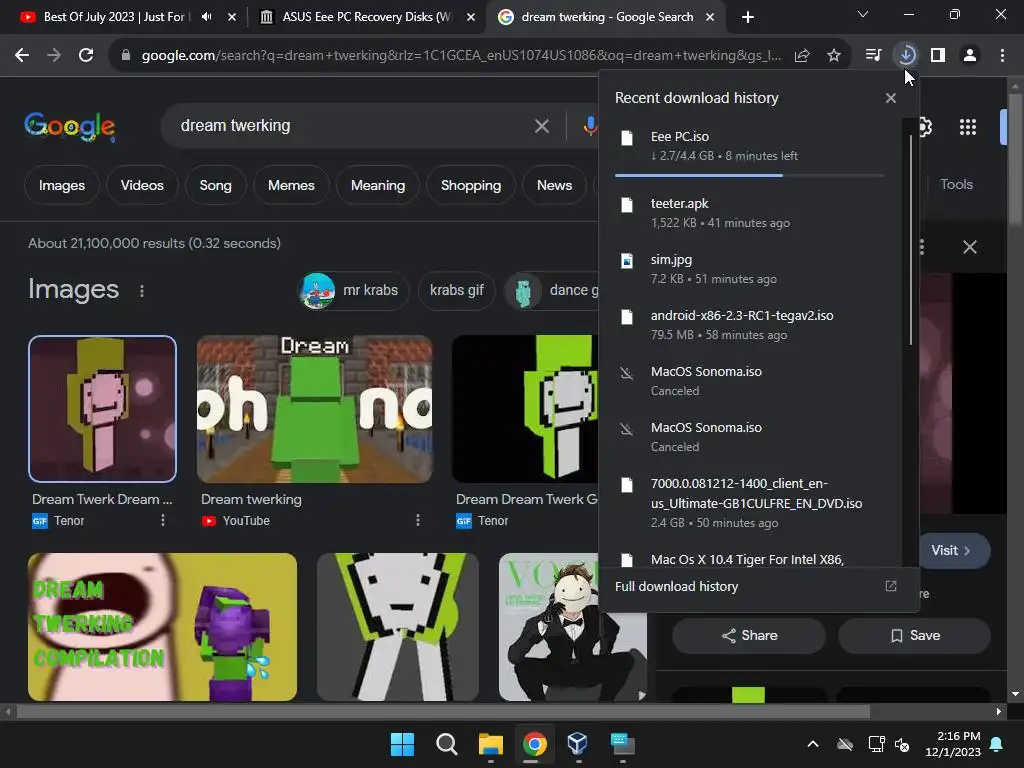Open android-x86-2.3-RC1-tegav2.iso download entry
The image size is (1024, 768).
tap(750, 325)
